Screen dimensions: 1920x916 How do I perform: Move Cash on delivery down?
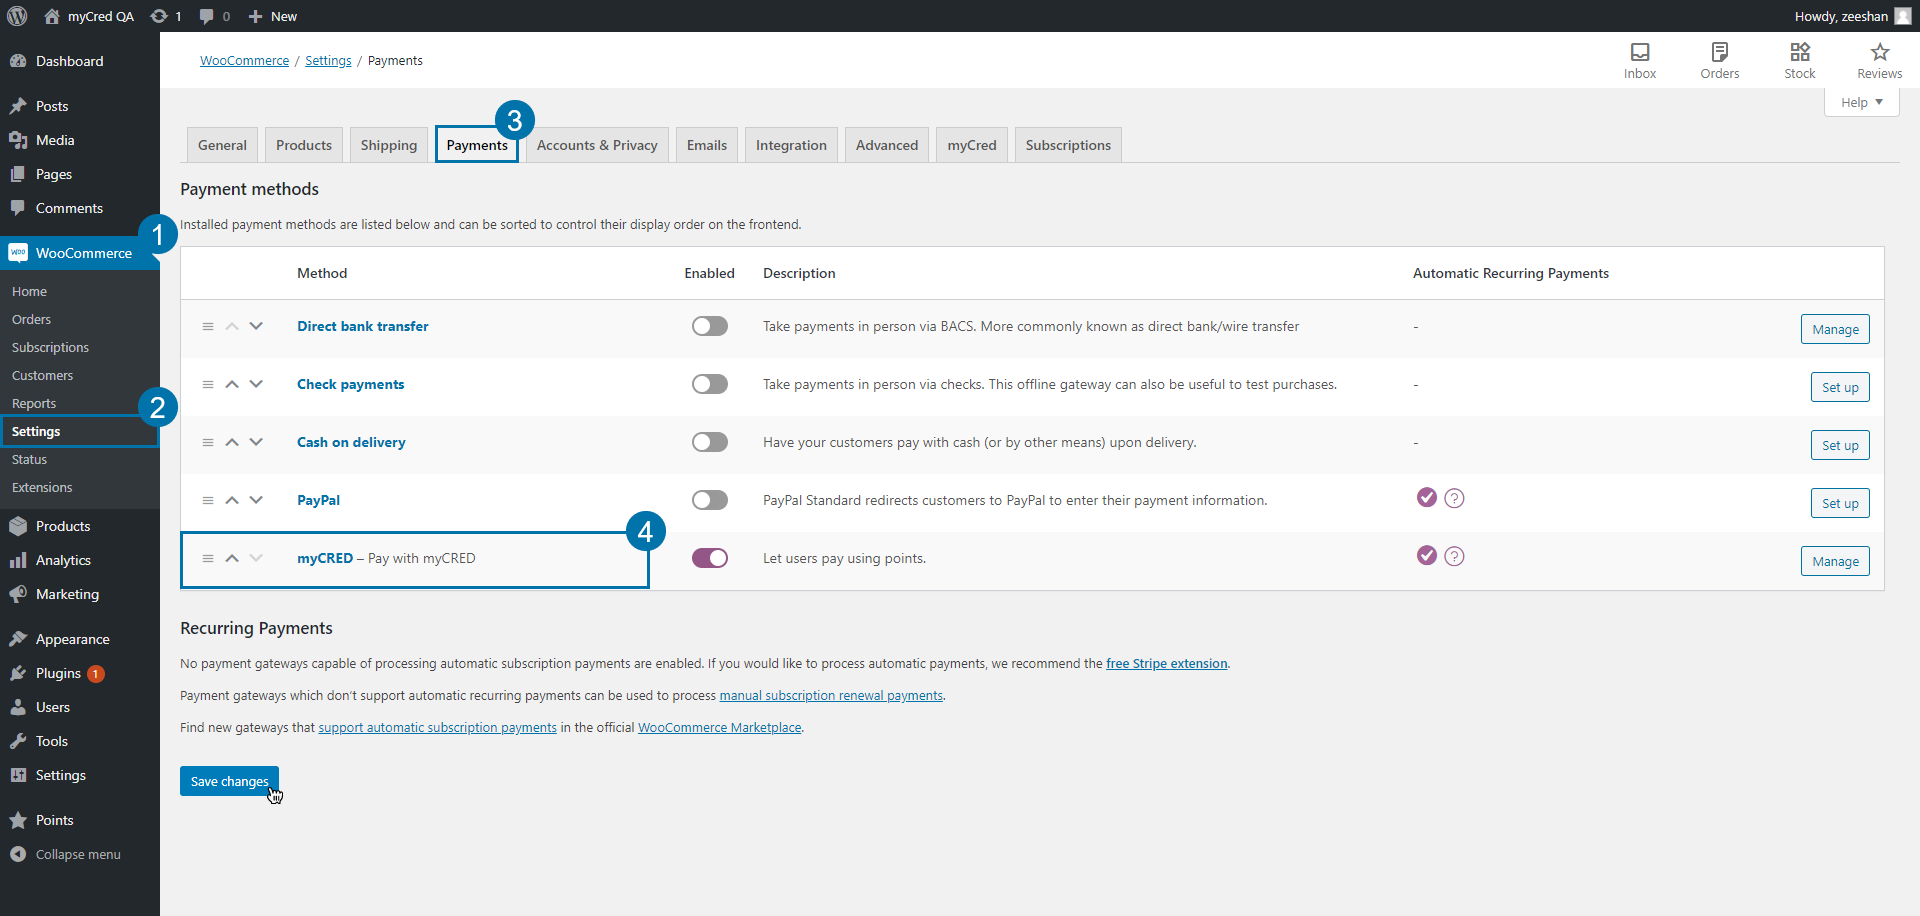point(256,442)
